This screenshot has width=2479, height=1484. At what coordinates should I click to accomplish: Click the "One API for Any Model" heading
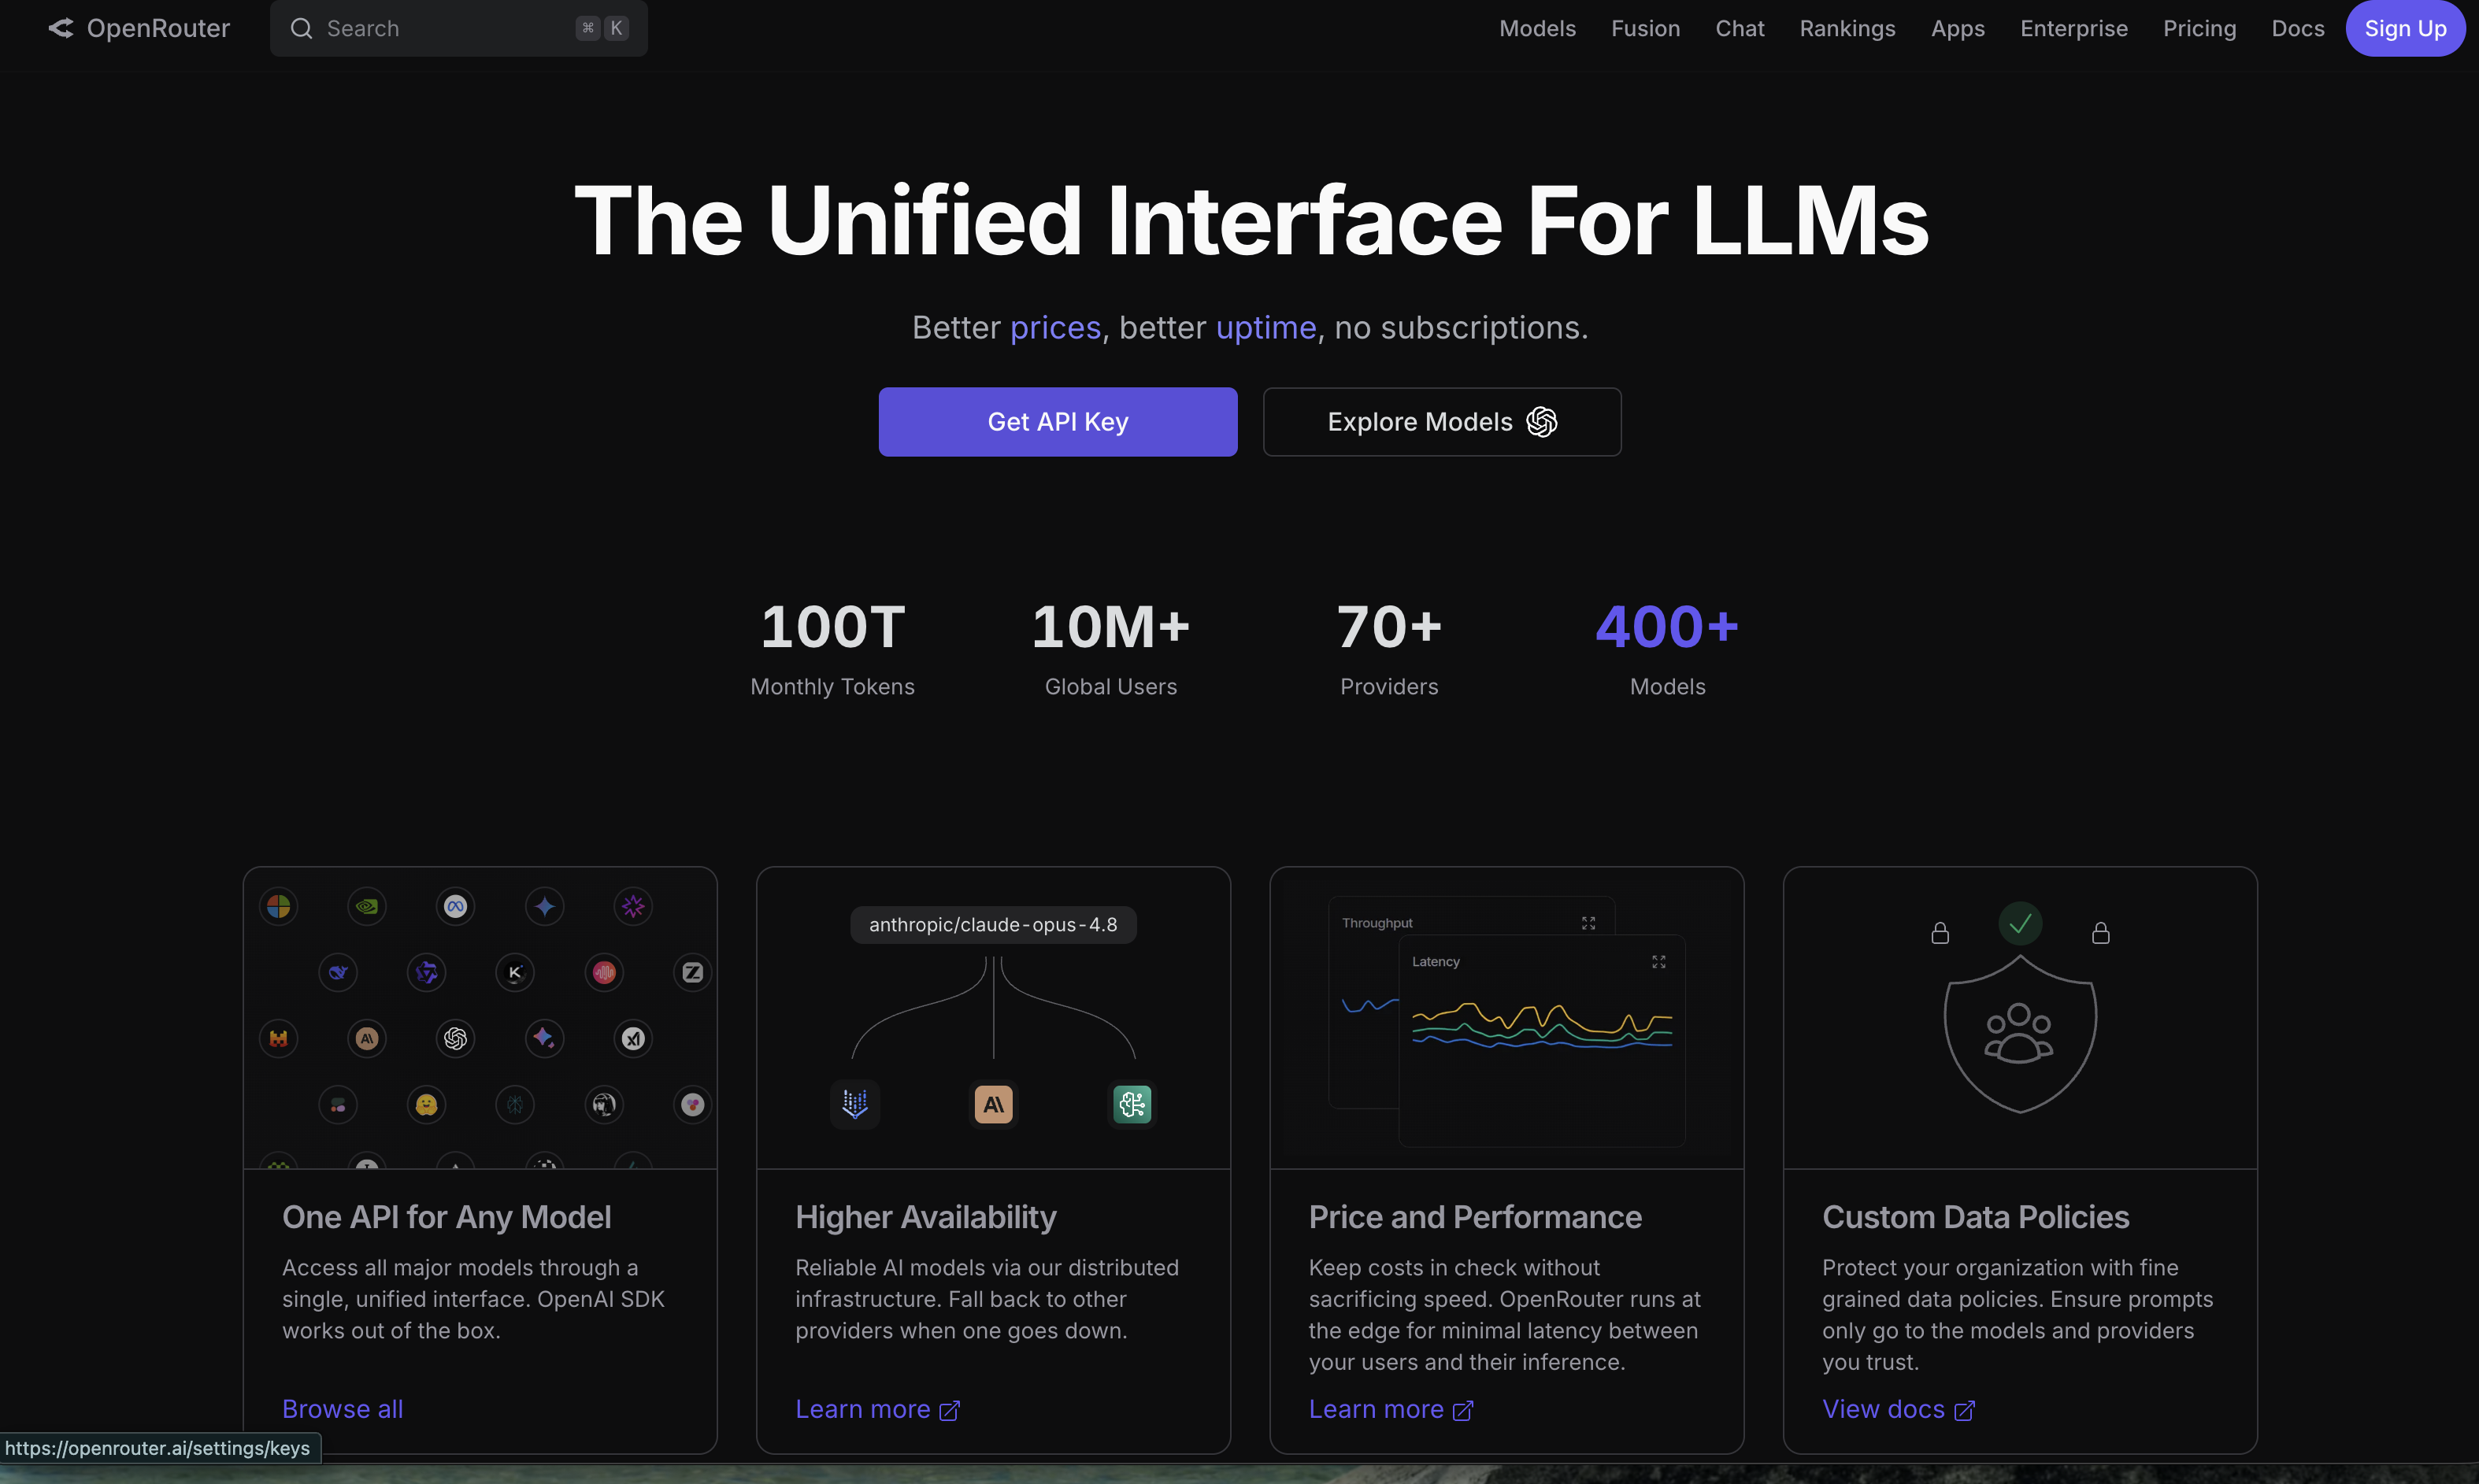click(x=446, y=1216)
